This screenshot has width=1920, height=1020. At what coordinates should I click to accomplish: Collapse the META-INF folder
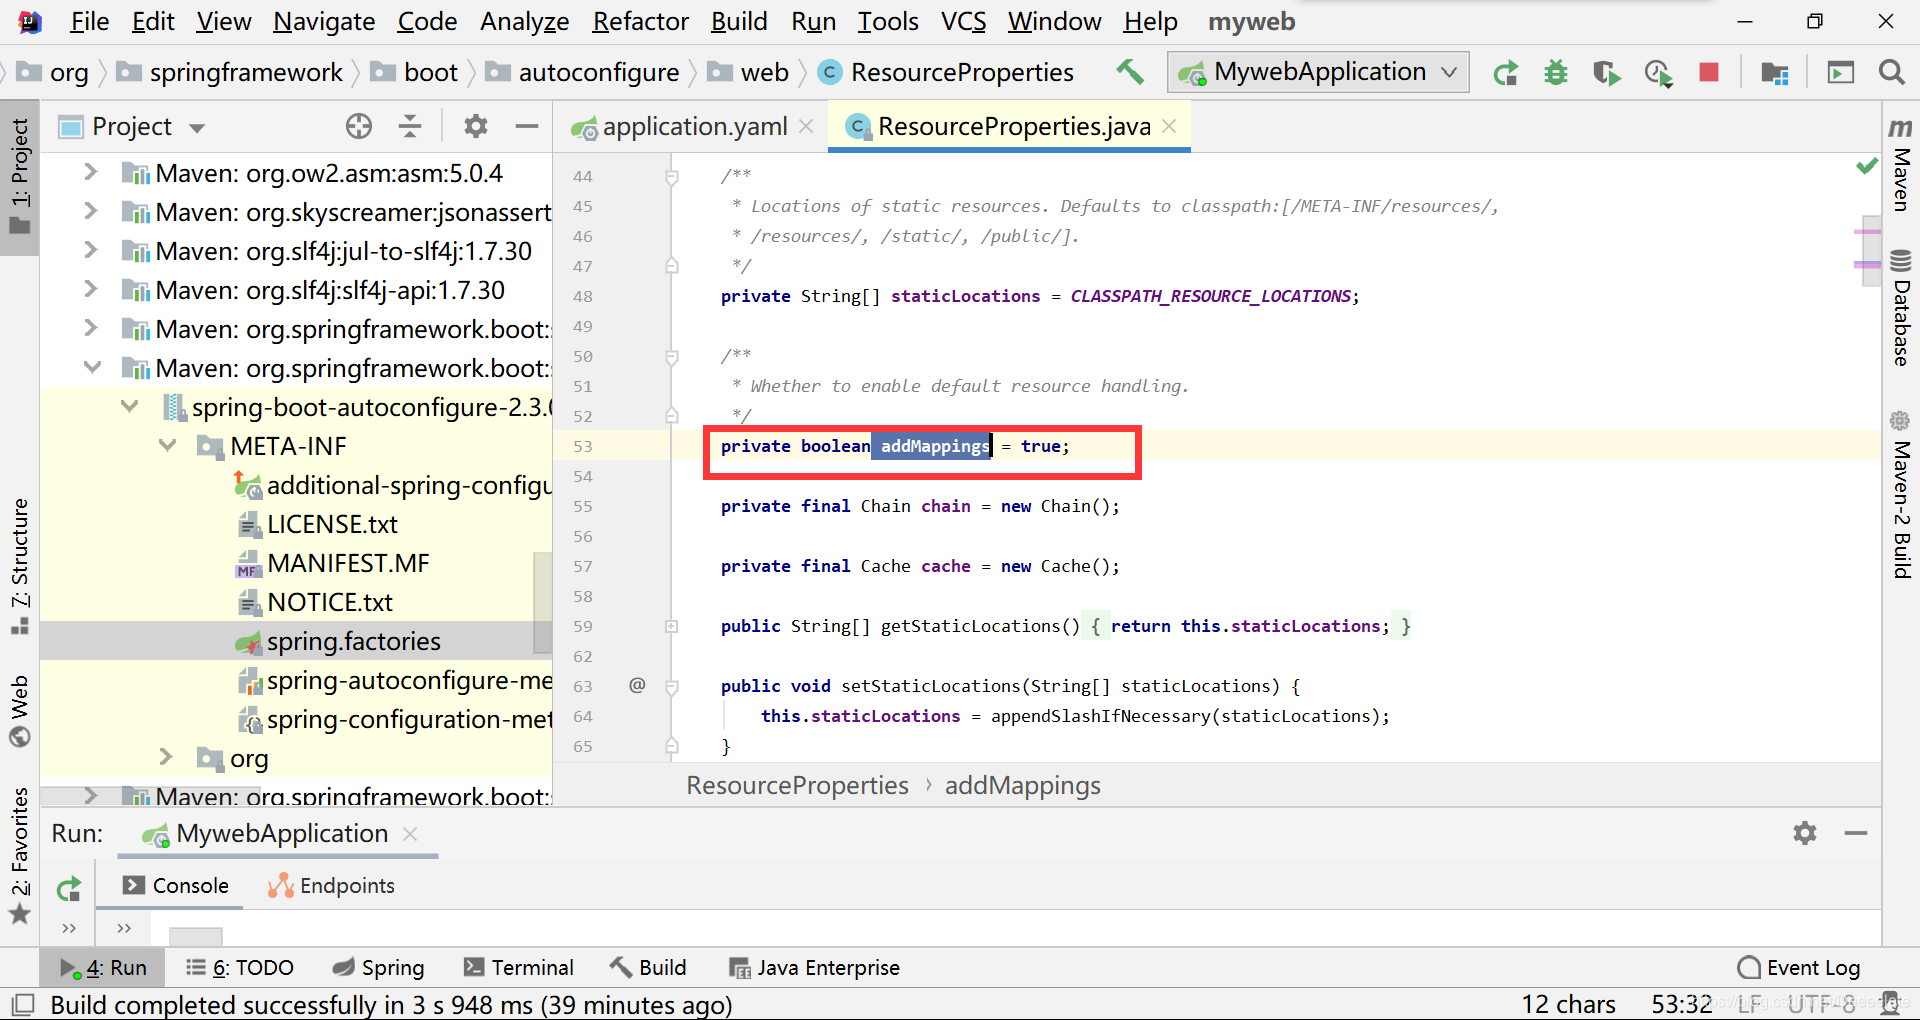pyautogui.click(x=167, y=445)
